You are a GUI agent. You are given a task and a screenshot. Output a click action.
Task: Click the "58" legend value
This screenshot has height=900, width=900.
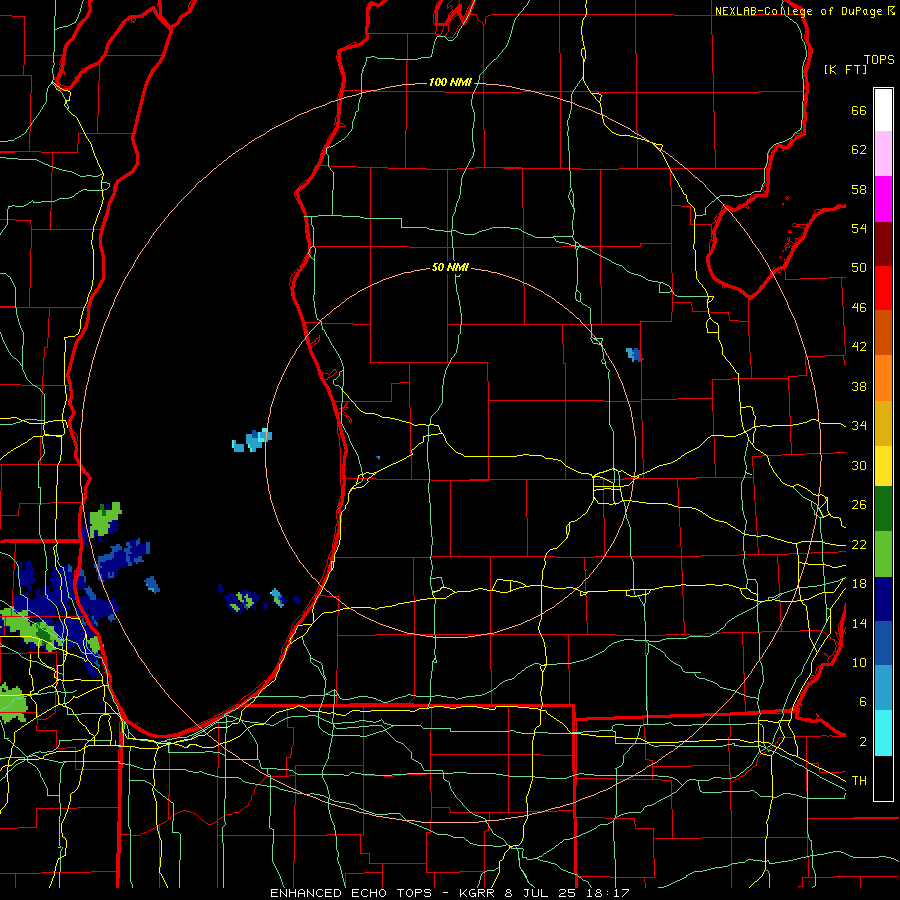[859, 189]
